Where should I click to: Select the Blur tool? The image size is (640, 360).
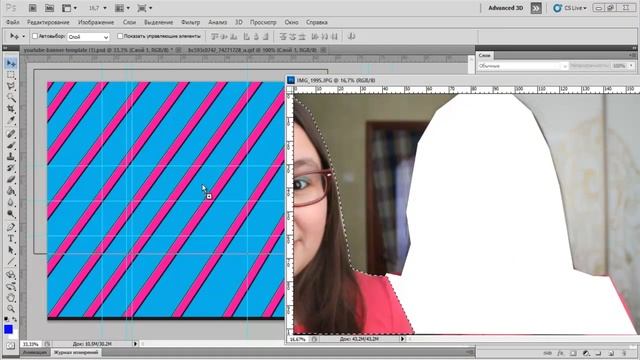(11, 202)
